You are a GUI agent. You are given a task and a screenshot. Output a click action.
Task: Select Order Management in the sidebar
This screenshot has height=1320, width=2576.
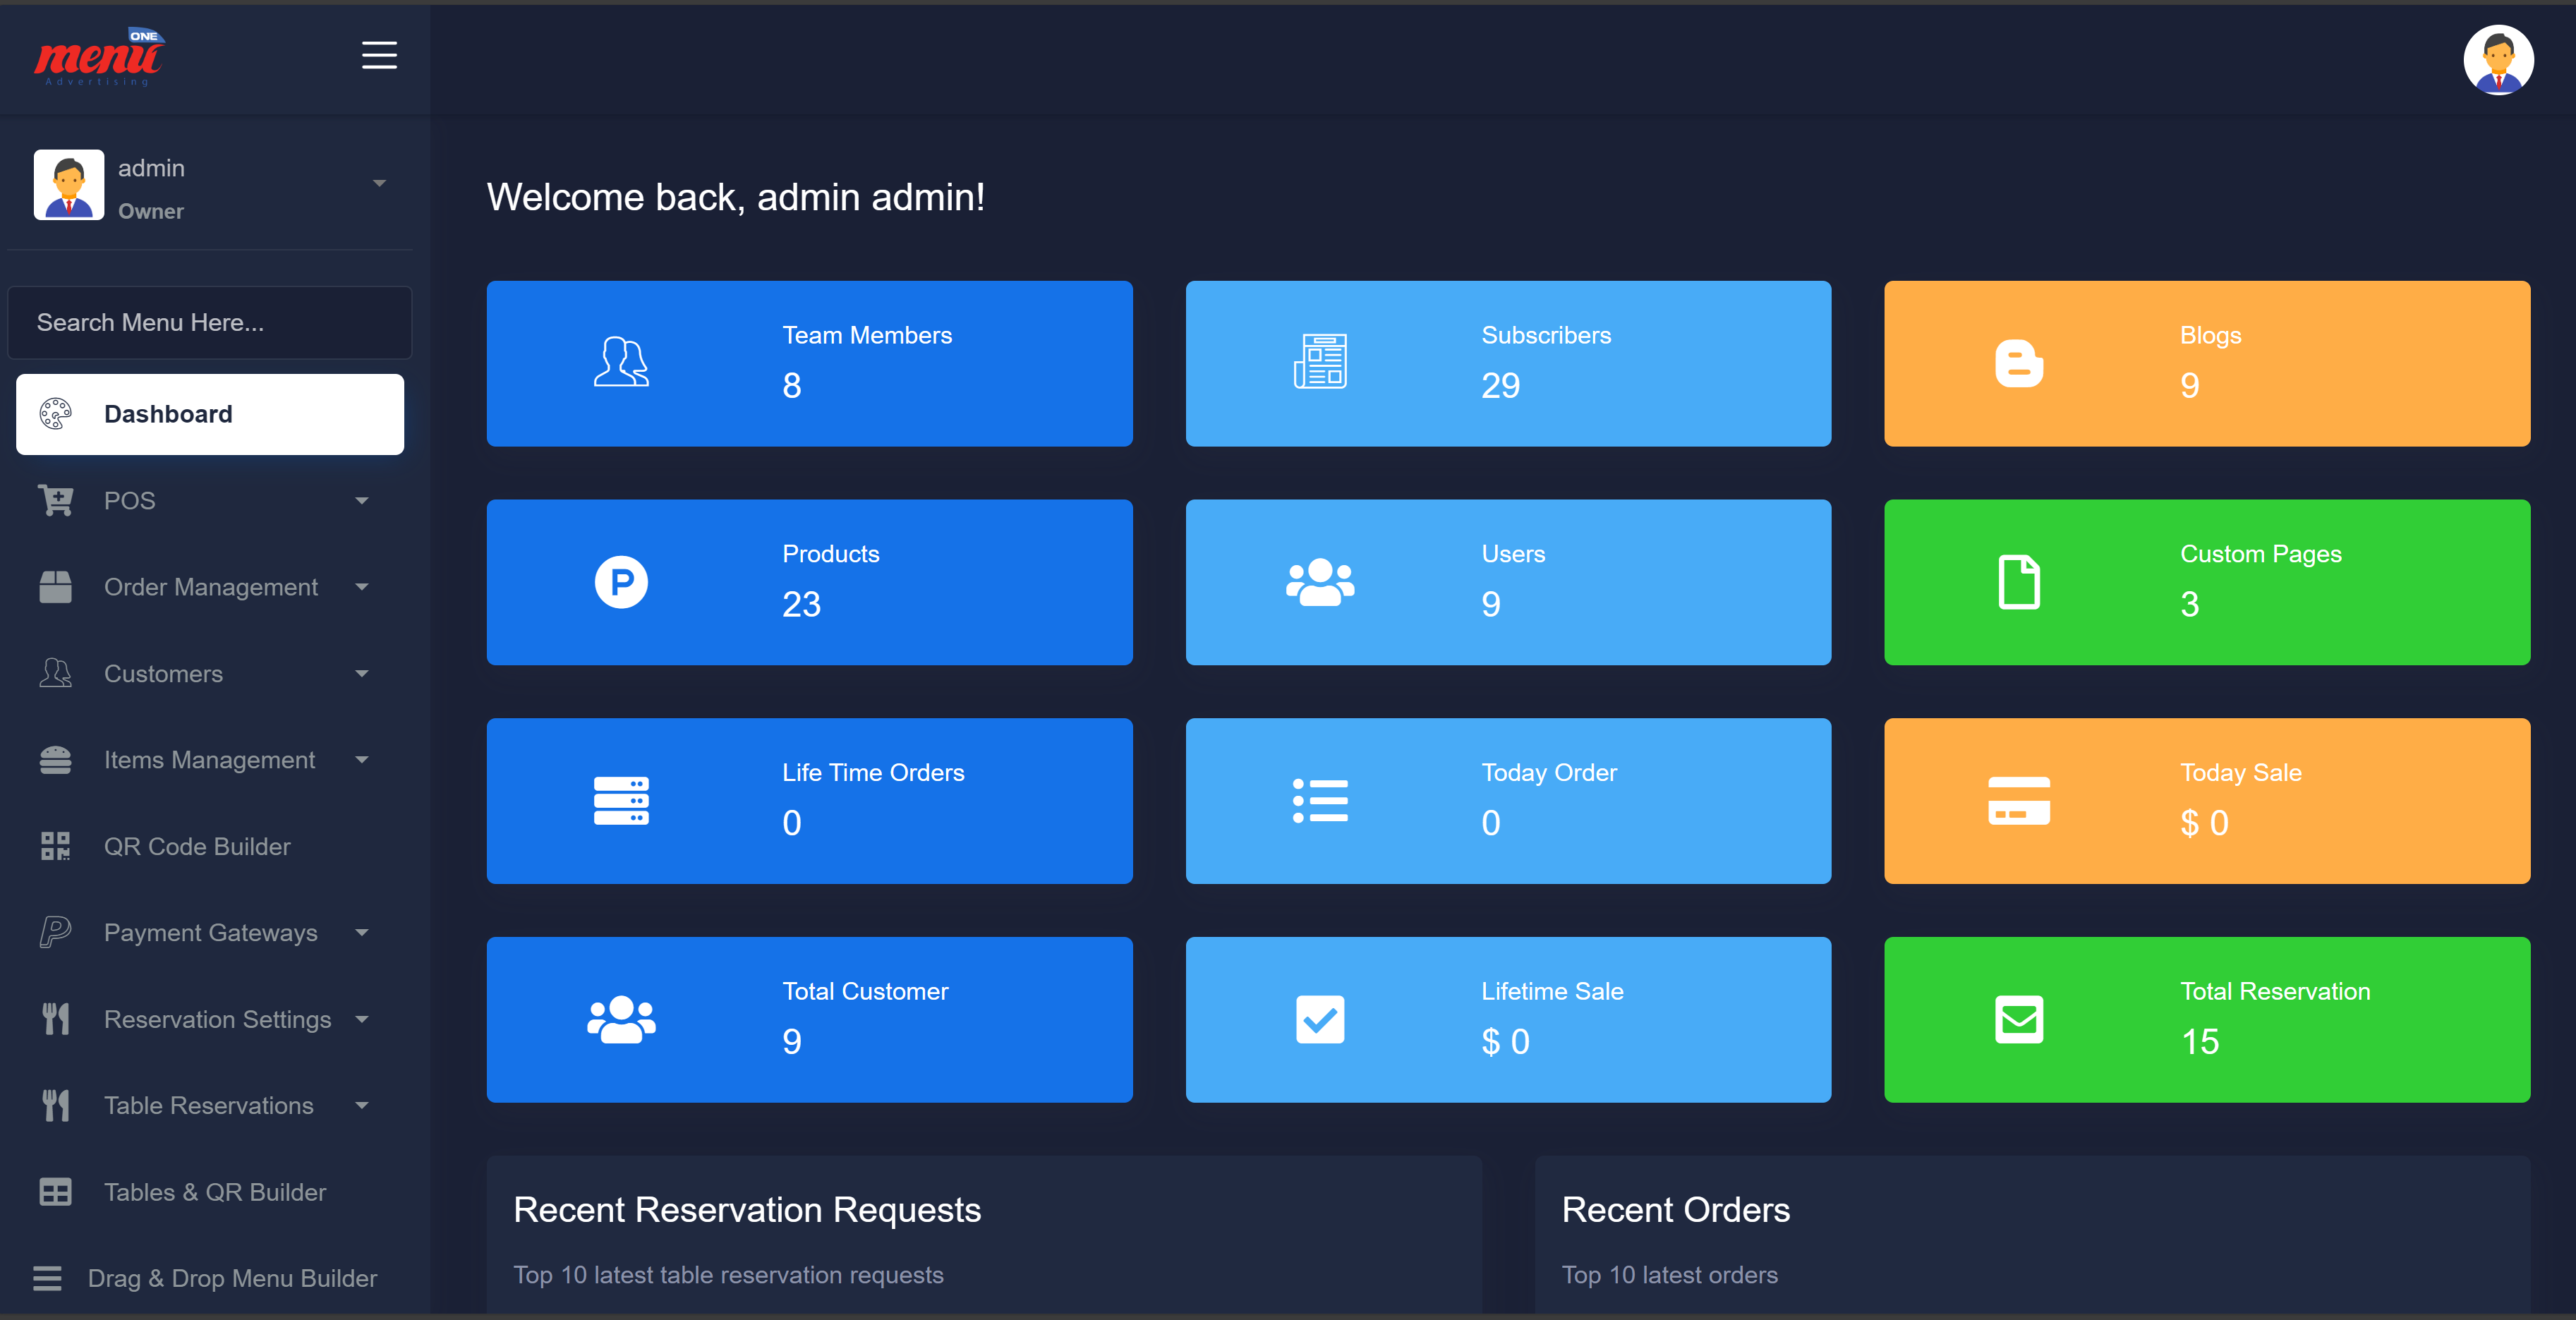pyautogui.click(x=210, y=587)
